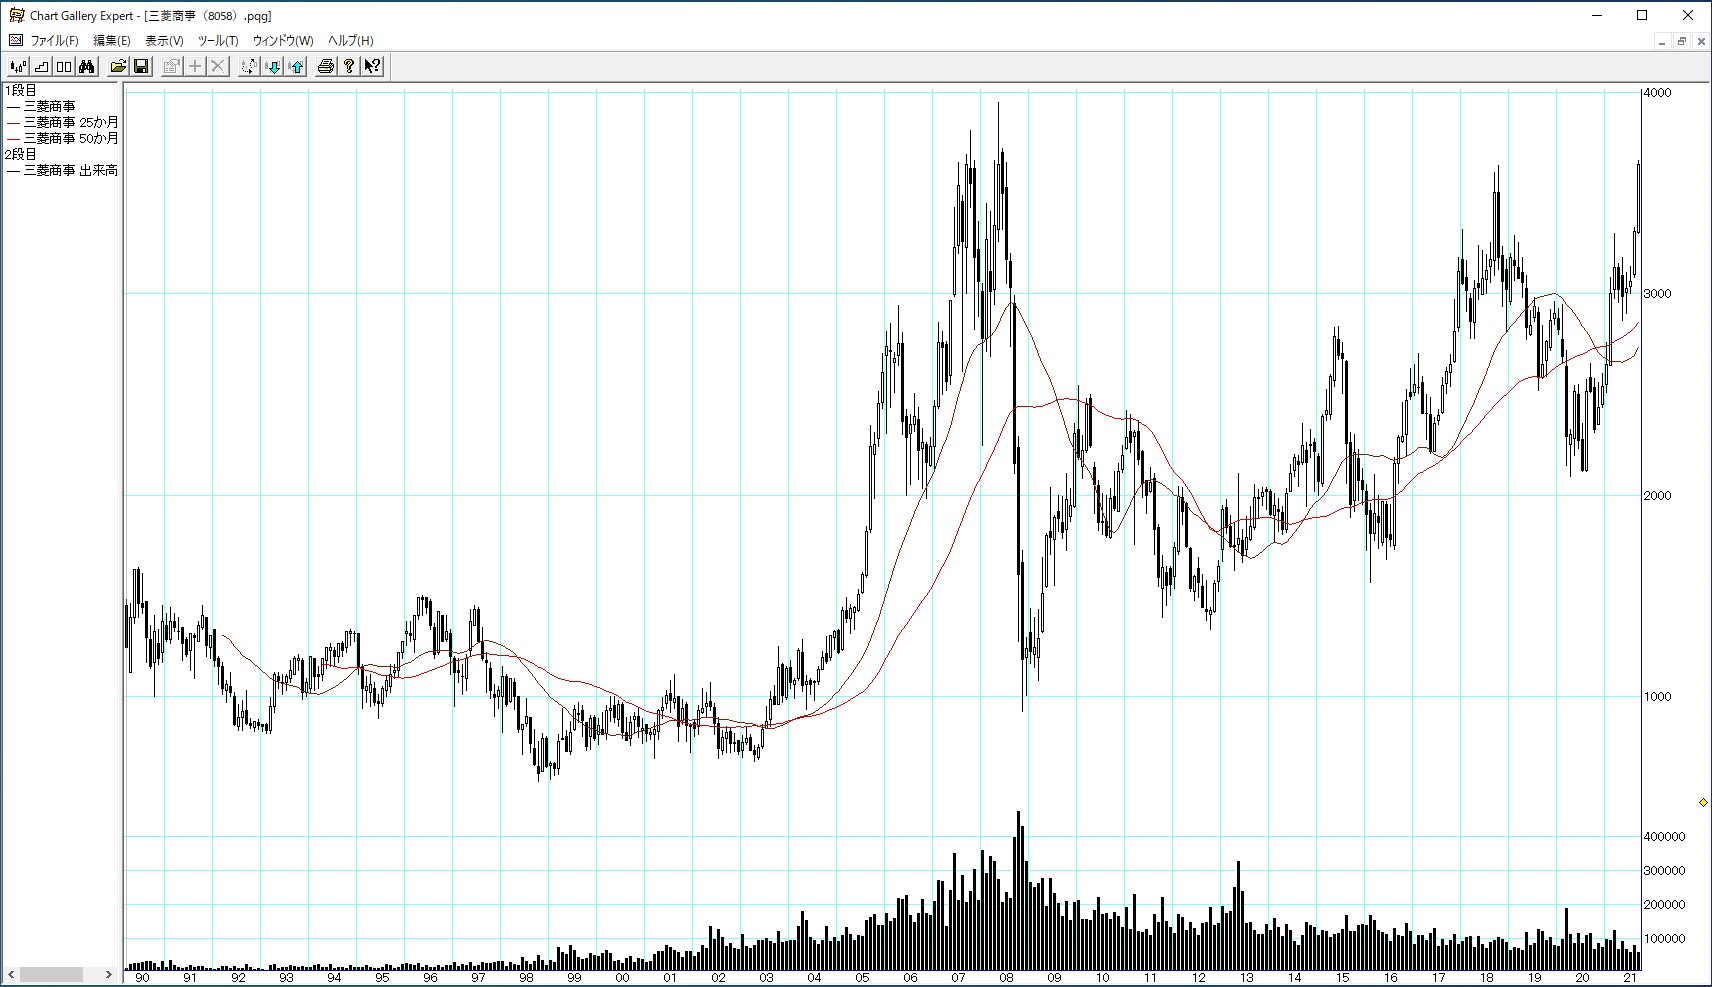Open the ファイル(F) menu
Image resolution: width=1712 pixels, height=987 pixels.
tap(53, 41)
